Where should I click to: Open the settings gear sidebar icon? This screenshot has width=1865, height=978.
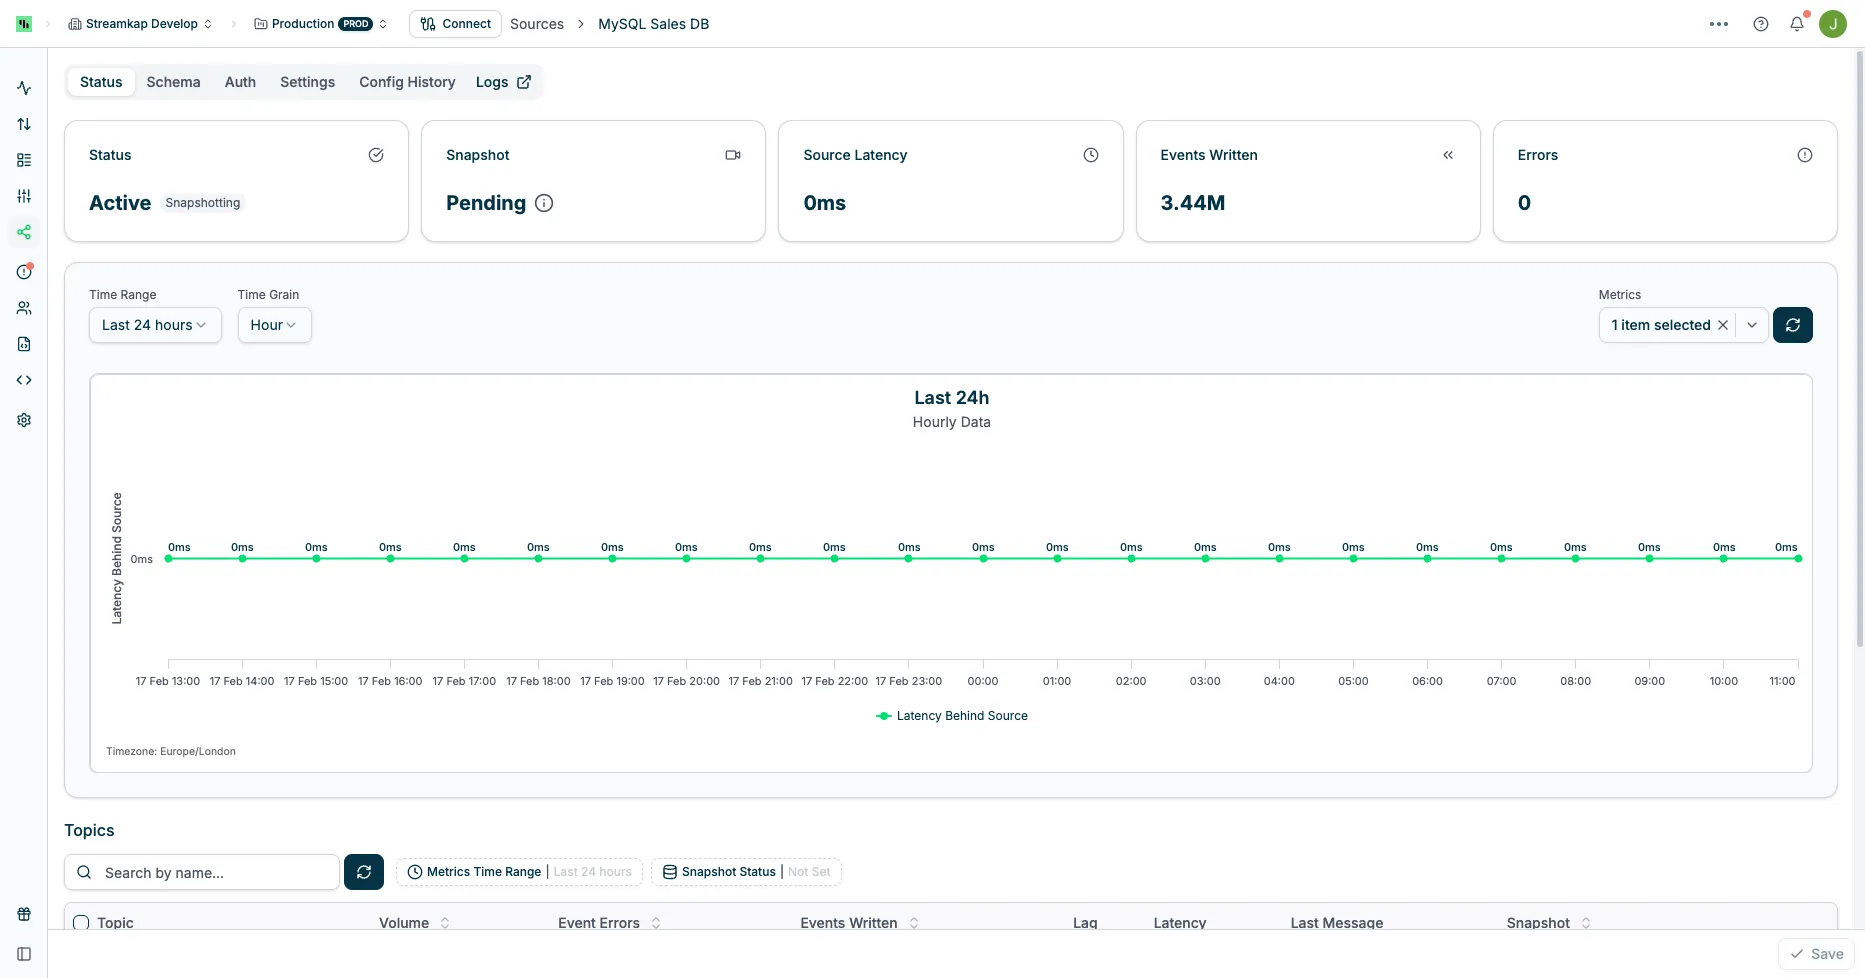coord(24,420)
